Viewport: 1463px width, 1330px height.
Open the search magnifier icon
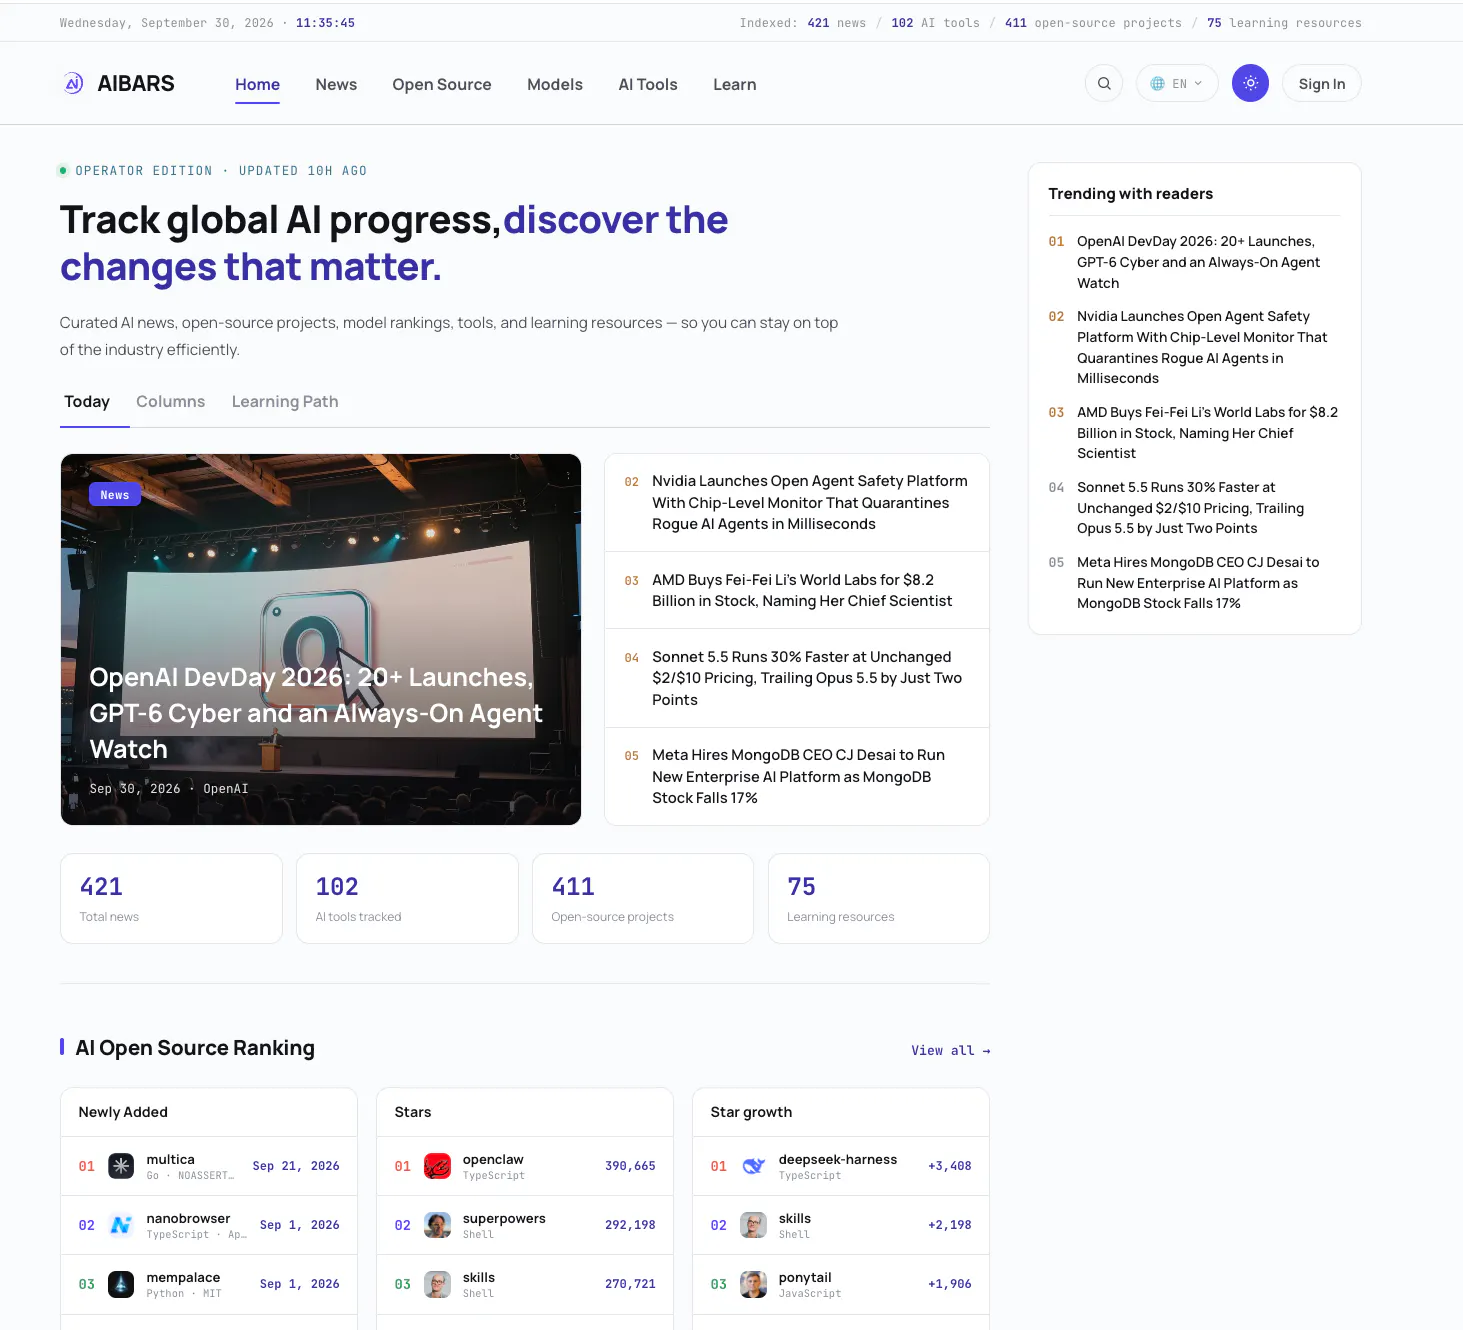pyautogui.click(x=1104, y=84)
